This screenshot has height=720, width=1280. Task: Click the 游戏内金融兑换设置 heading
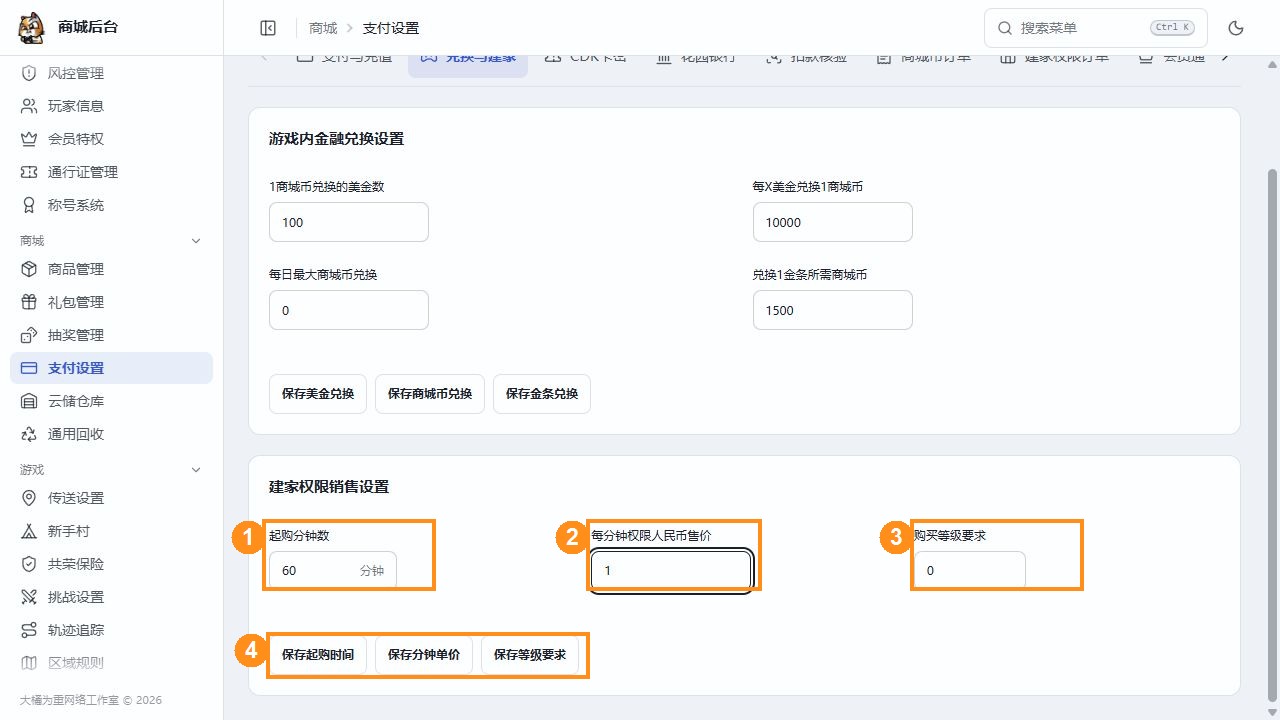pos(337,139)
